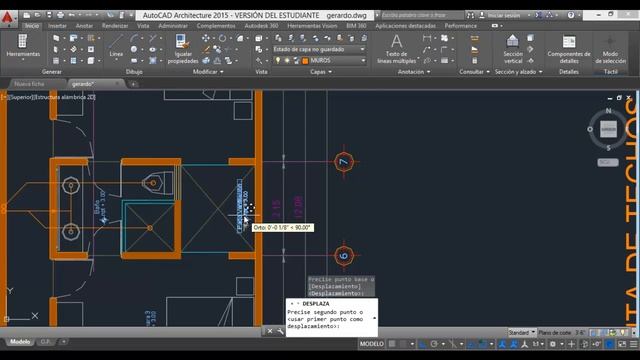640x360 pixels.
Task: Toggle polar tracking in status bar
Action: (x=434, y=344)
